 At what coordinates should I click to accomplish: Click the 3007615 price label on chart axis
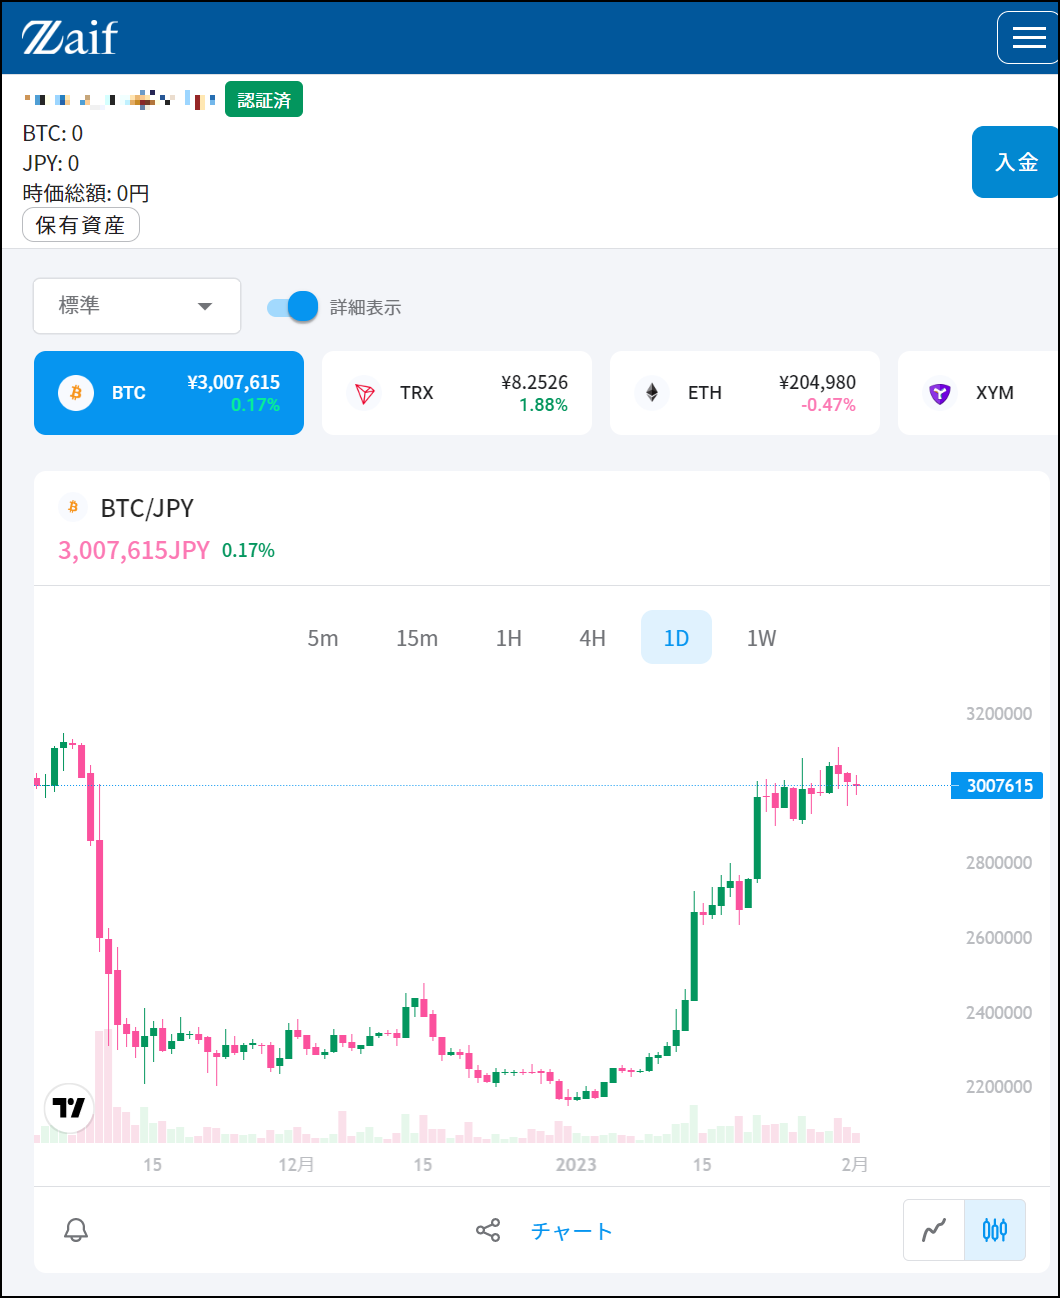[997, 786]
